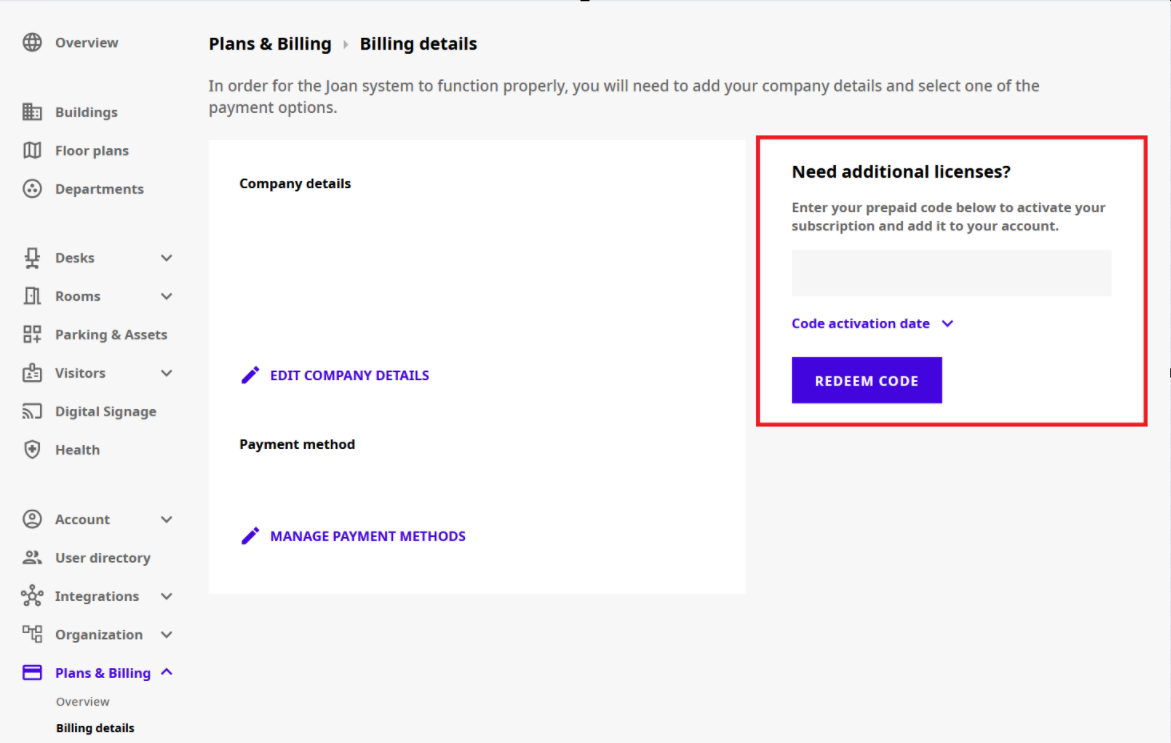Viewport: 1171px width, 743px height.
Task: Open the Code activation date dropdown
Action: click(x=872, y=323)
